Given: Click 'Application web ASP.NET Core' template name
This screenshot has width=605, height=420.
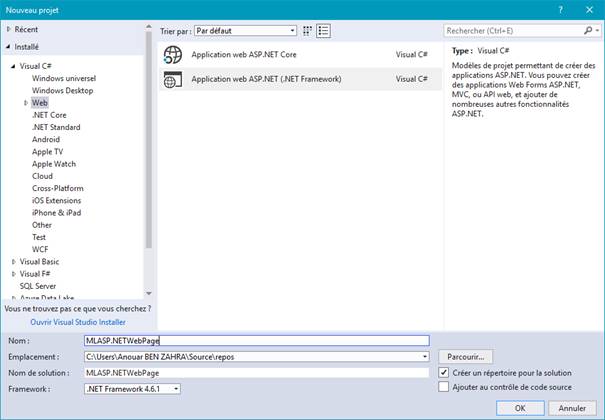Looking at the screenshot, I should coord(244,55).
